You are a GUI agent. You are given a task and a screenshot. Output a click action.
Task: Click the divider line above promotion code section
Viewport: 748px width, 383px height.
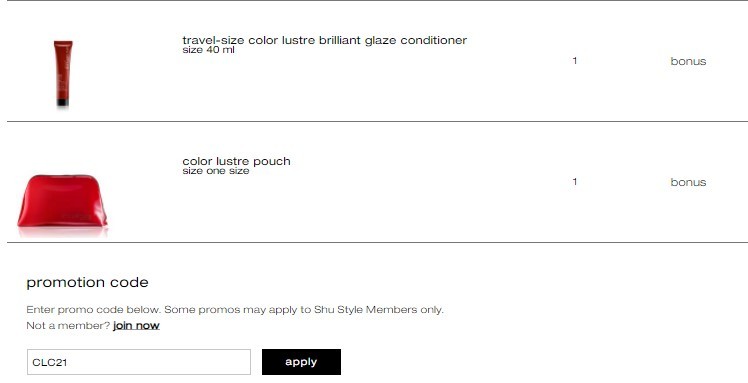point(377,242)
